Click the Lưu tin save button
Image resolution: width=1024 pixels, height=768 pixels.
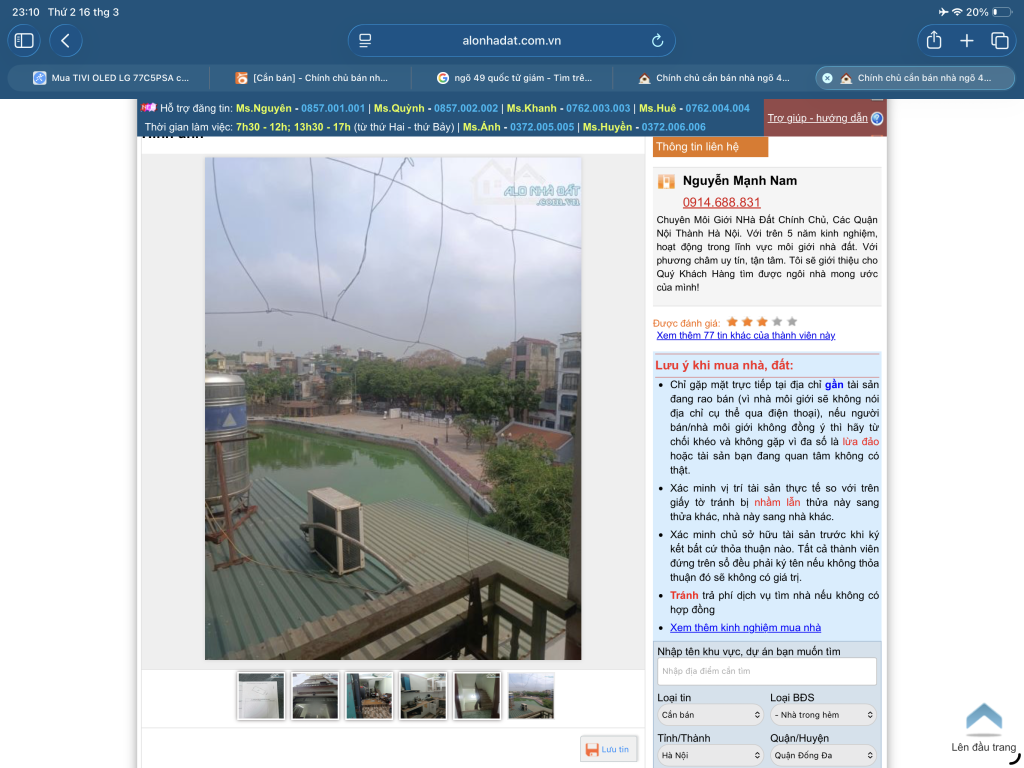pyautogui.click(x=608, y=749)
